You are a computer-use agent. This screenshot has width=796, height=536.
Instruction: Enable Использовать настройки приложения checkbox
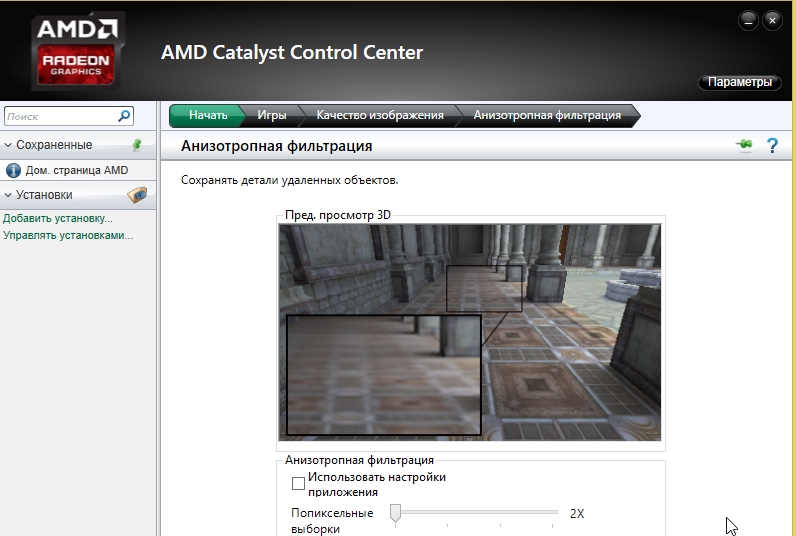point(298,483)
